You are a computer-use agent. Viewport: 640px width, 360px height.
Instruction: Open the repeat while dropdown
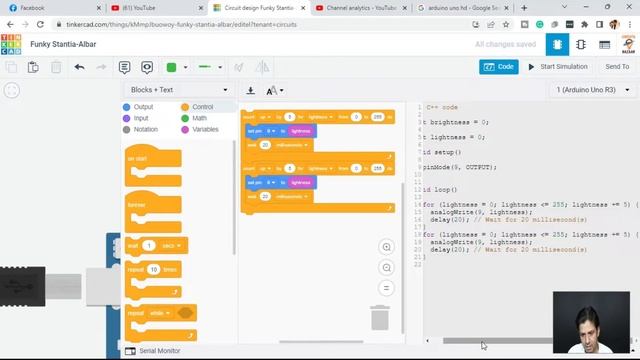(160, 313)
